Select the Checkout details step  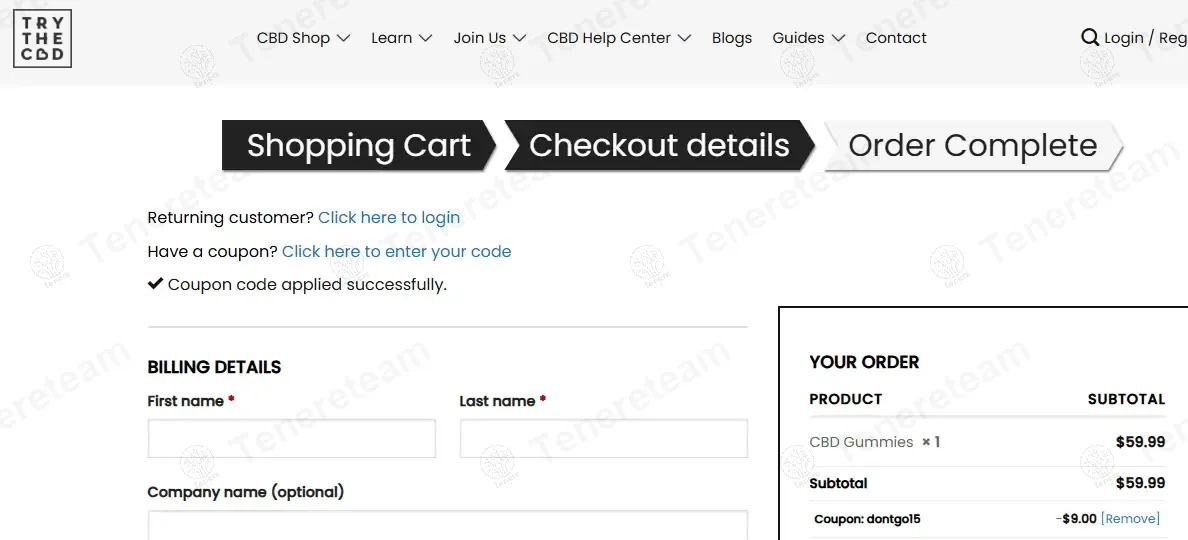pyautogui.click(x=659, y=146)
